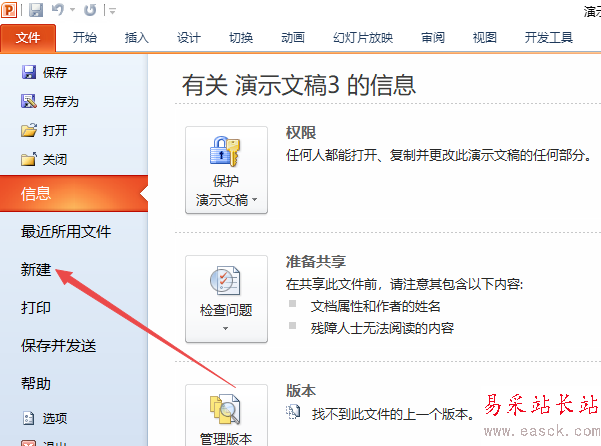
Task: Open the 文件 tab
Action: 28,38
